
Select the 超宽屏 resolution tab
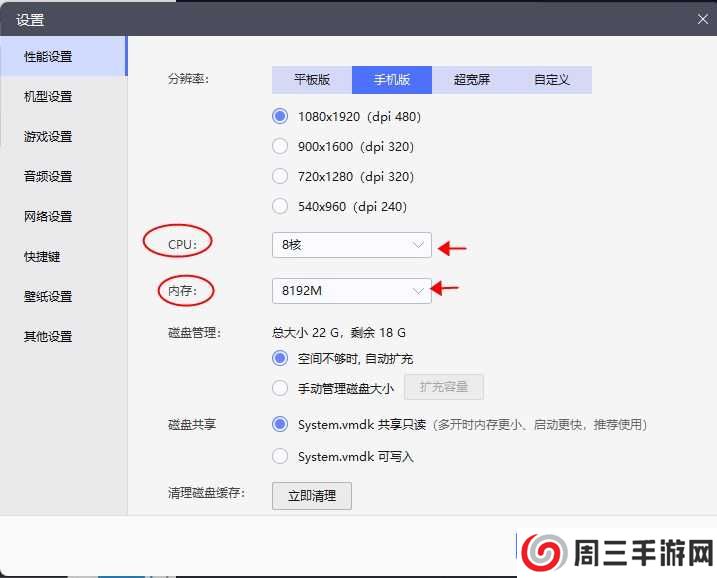tap(471, 80)
